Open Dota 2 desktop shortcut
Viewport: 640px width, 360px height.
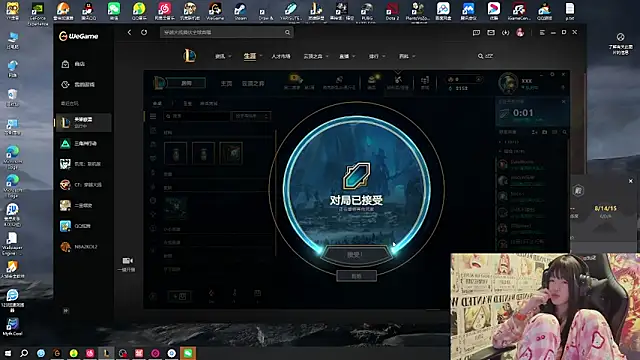click(x=392, y=11)
